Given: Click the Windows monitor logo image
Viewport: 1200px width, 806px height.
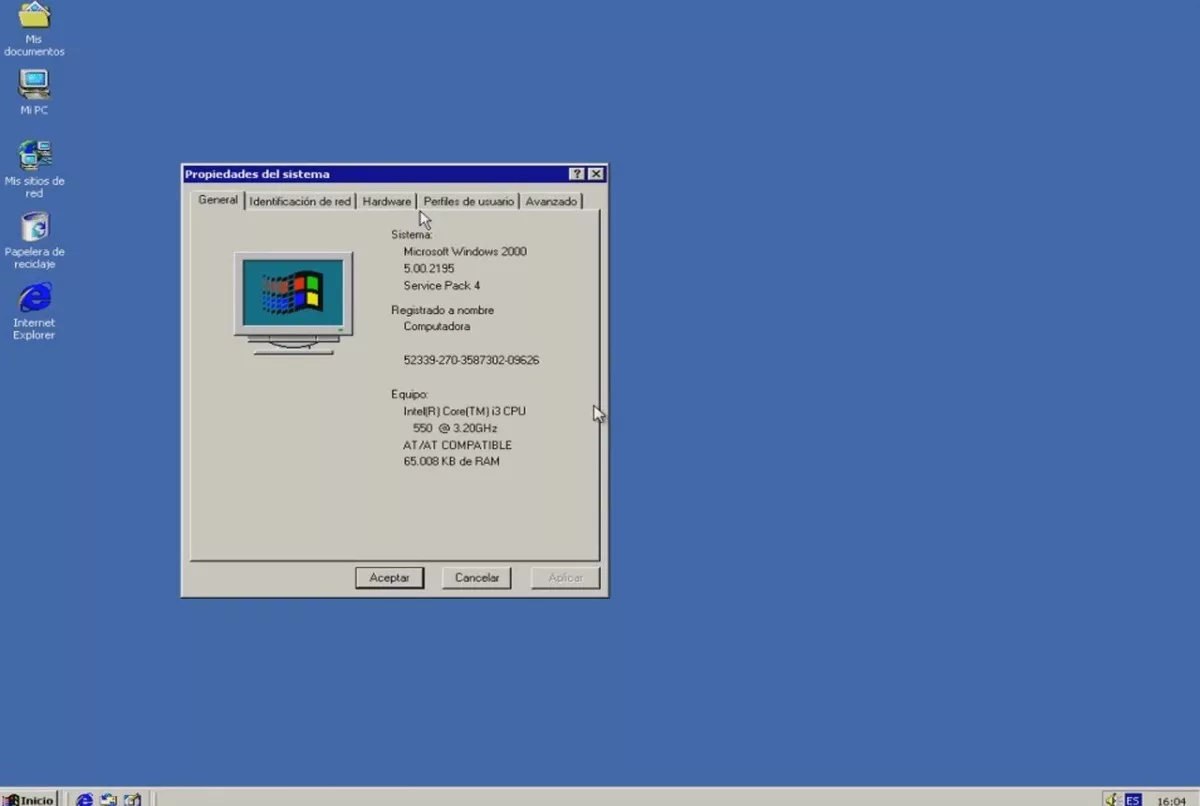Looking at the screenshot, I should pos(293,303).
